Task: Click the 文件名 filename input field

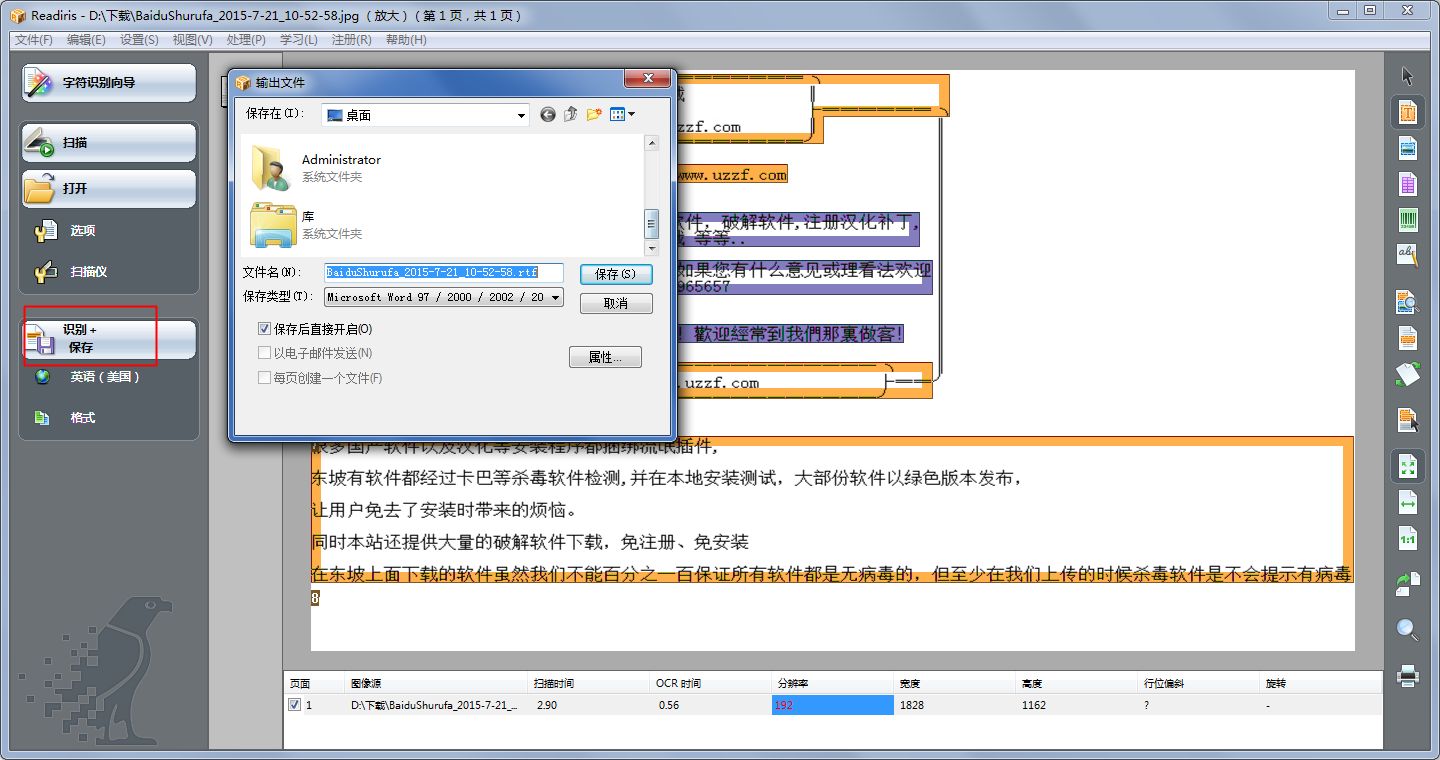Action: point(444,272)
